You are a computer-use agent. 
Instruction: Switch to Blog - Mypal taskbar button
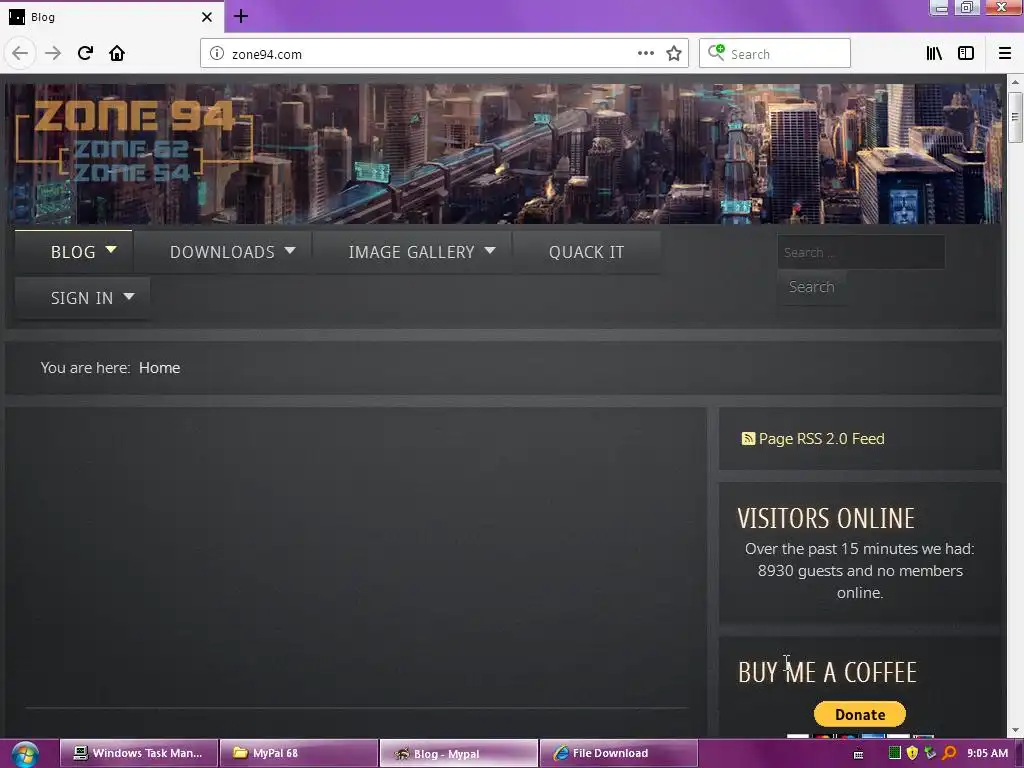click(x=459, y=754)
